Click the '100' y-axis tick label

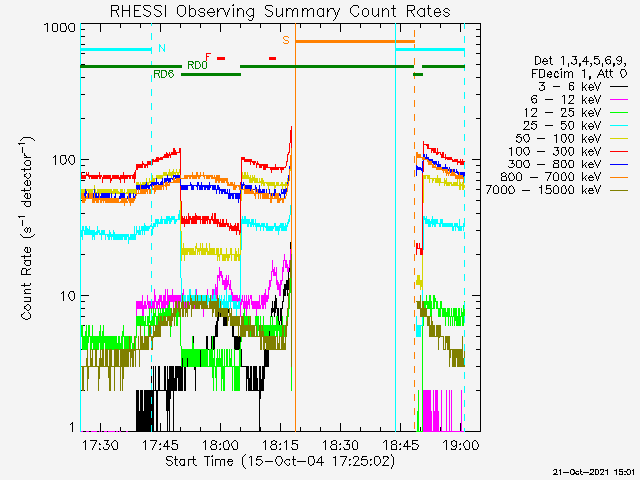[x=64, y=160]
